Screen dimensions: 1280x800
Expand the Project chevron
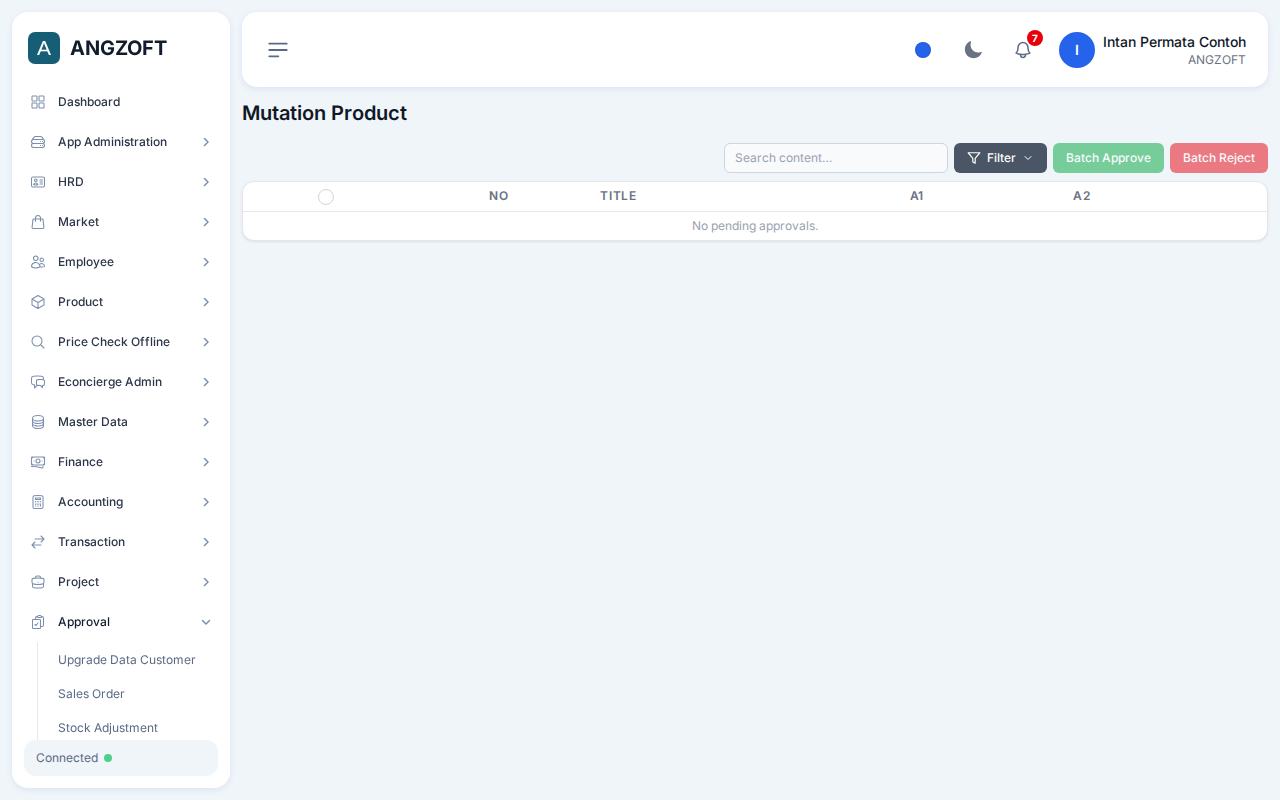tap(206, 582)
